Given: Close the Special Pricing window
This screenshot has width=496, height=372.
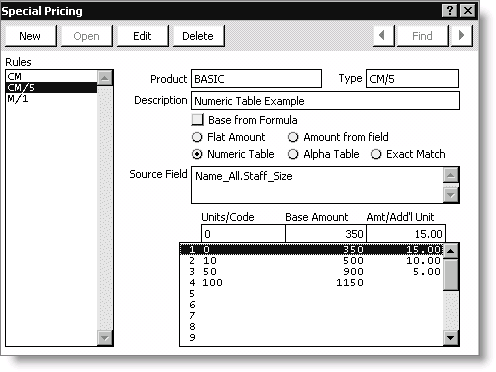Looking at the screenshot, I should (x=468, y=11).
